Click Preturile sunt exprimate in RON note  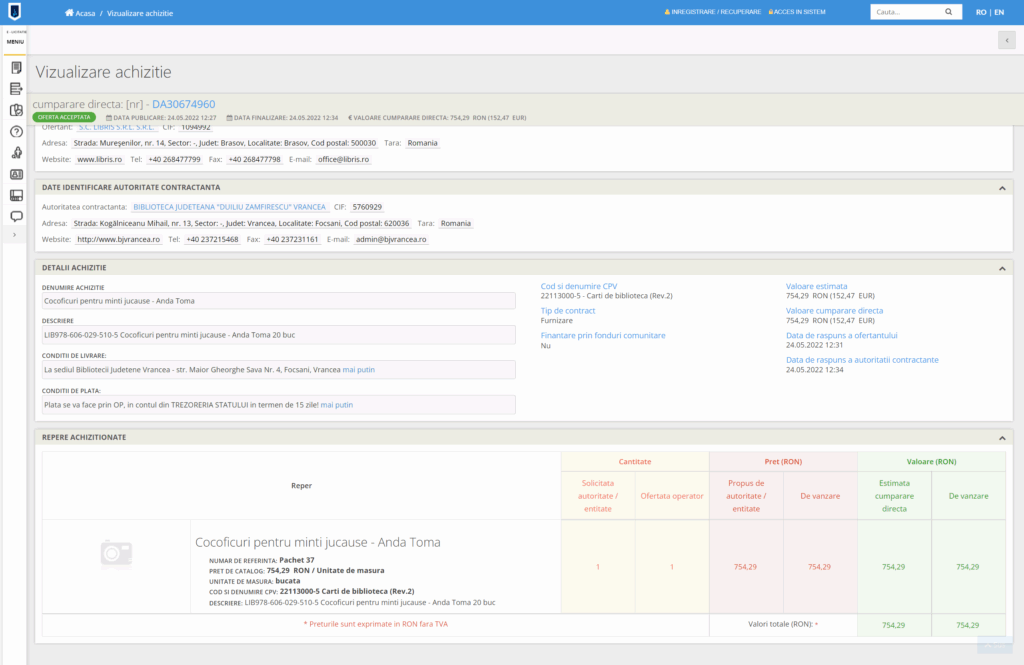coord(376,624)
